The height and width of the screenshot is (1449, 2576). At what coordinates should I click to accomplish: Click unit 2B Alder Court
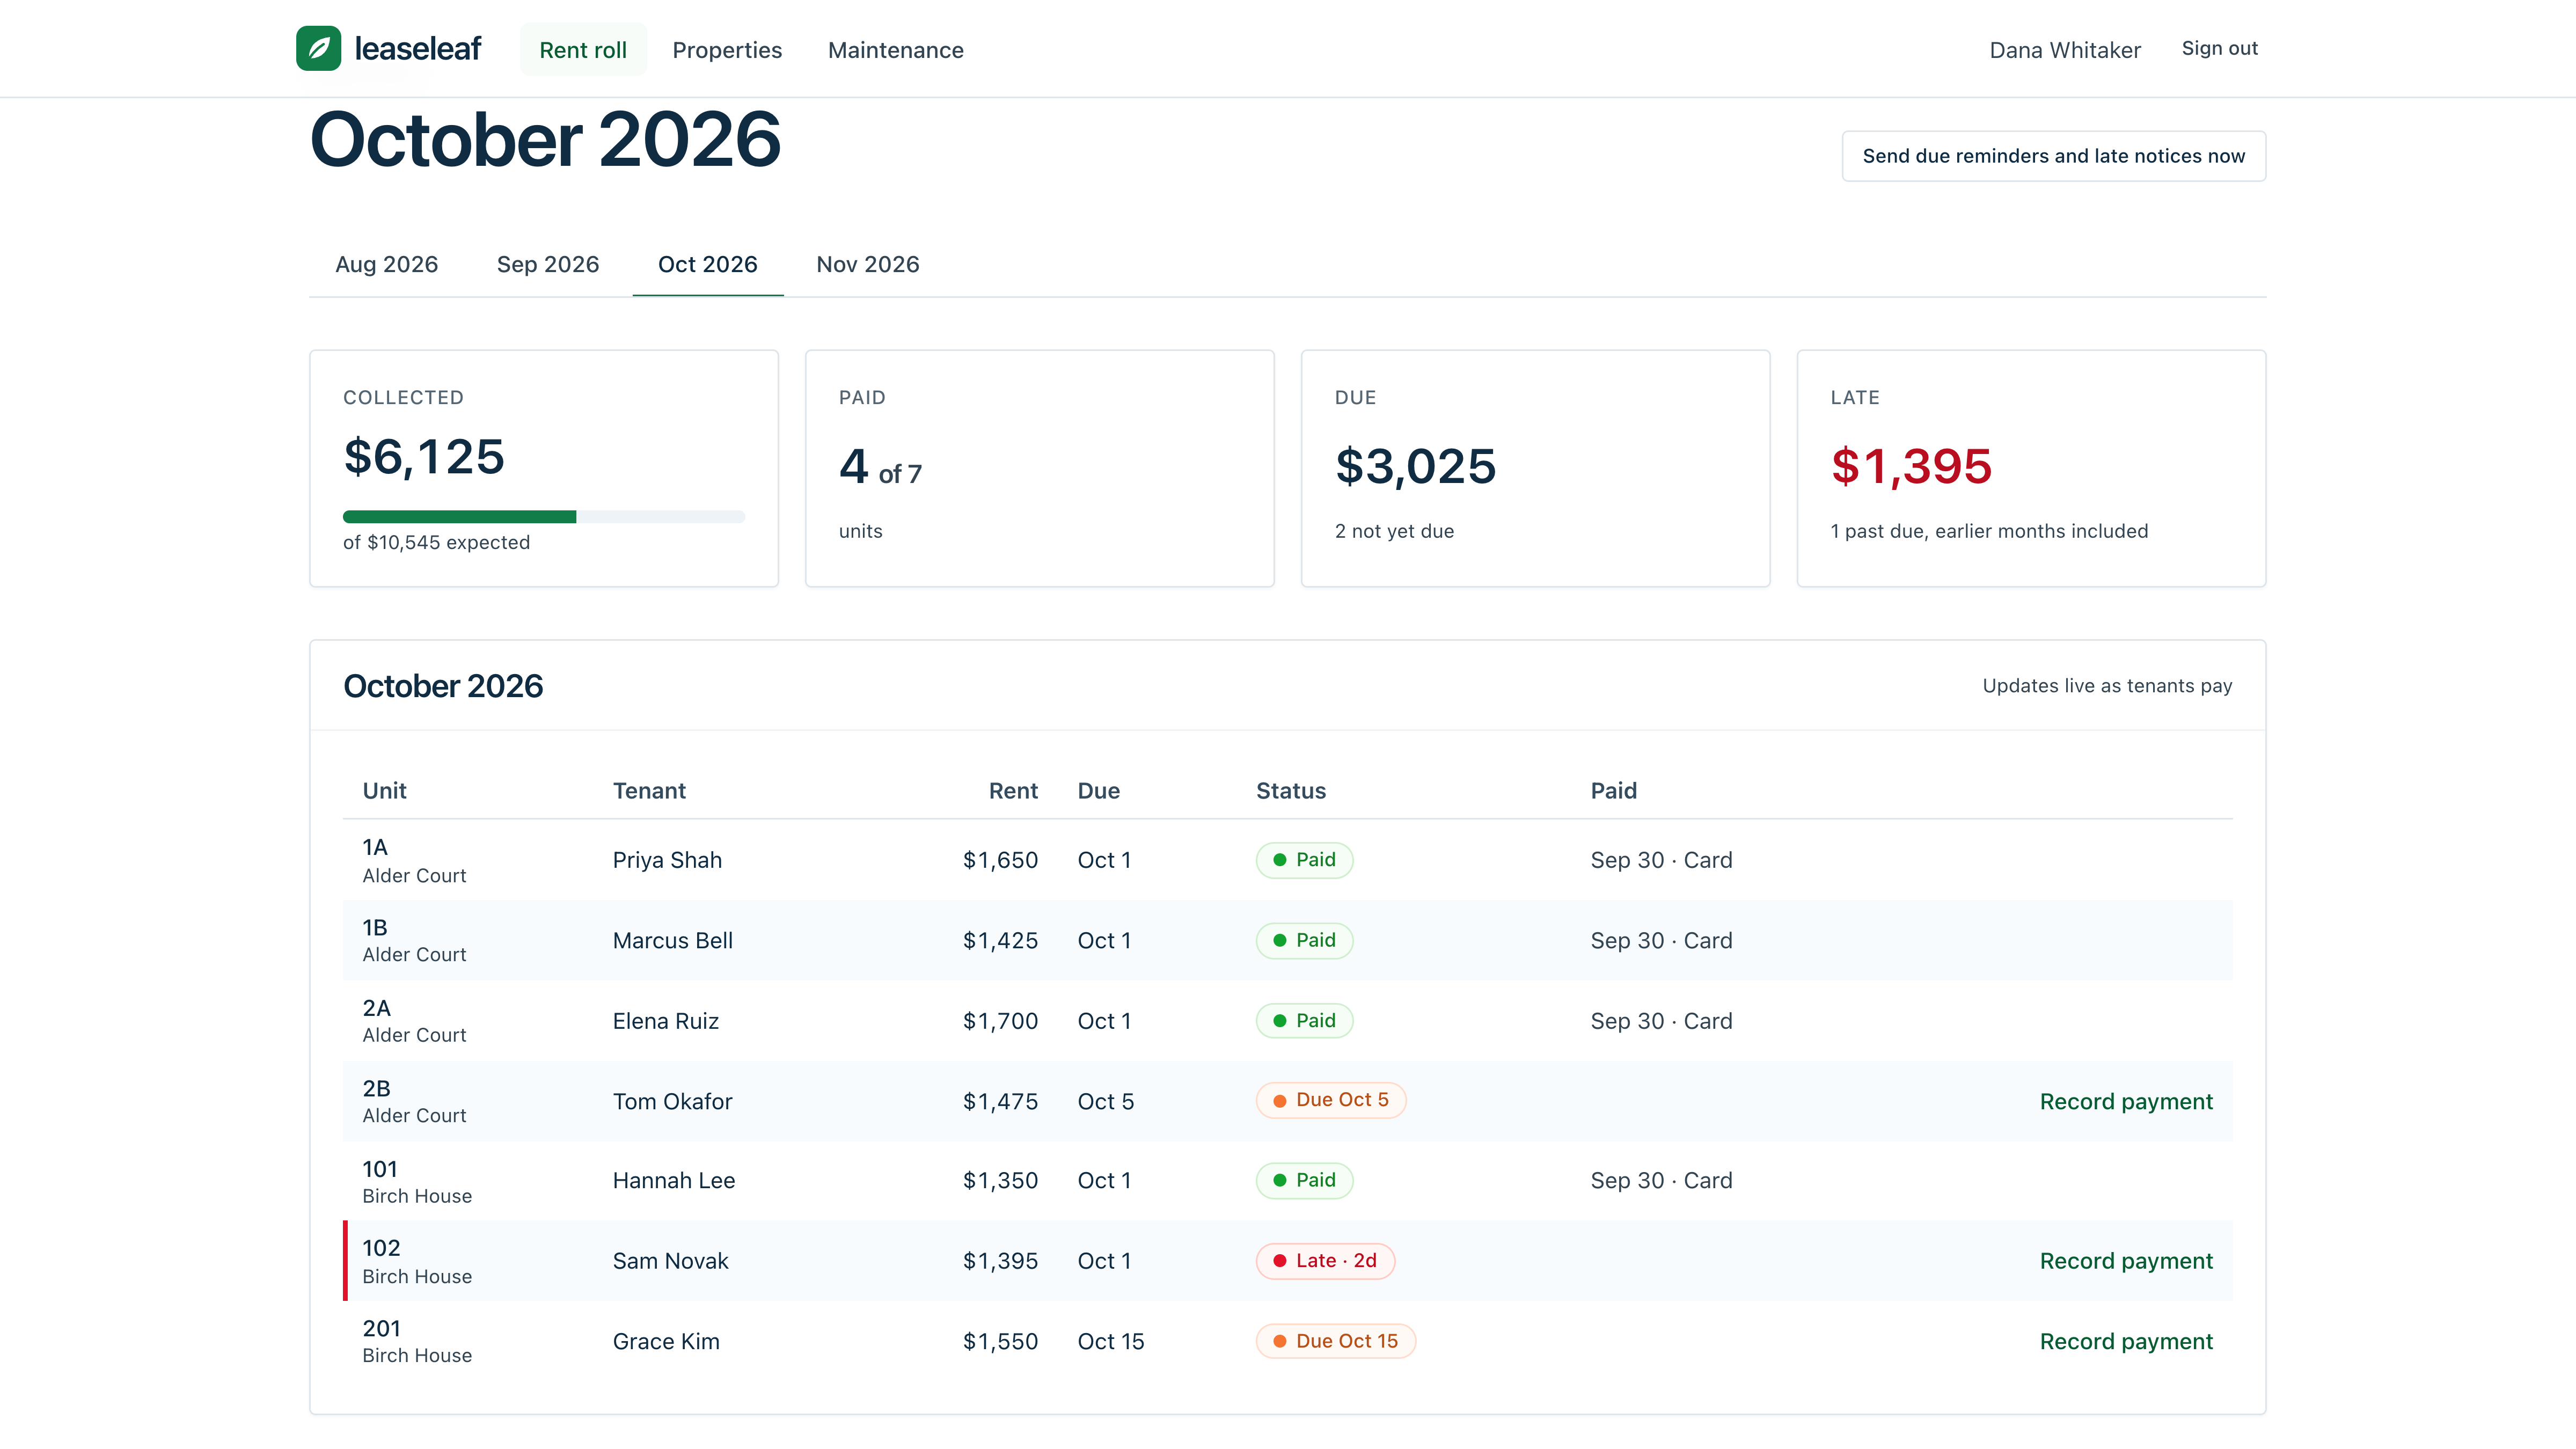point(414,1101)
